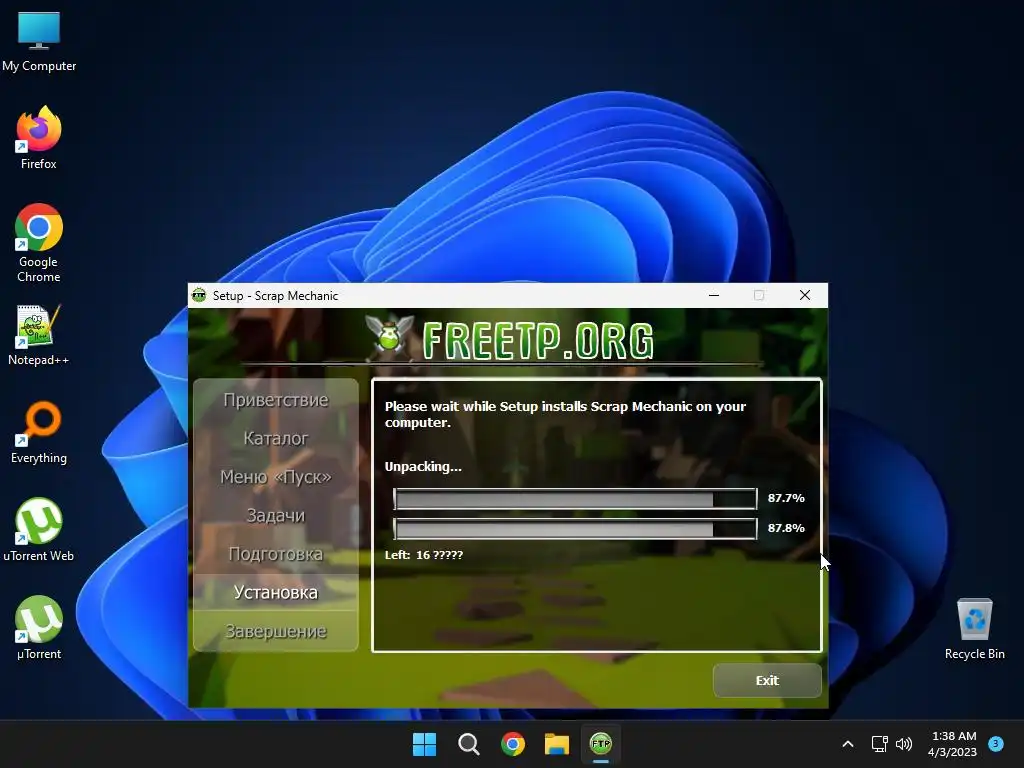Open network status tray icon
Viewport: 1024px width, 768px height.
879,744
